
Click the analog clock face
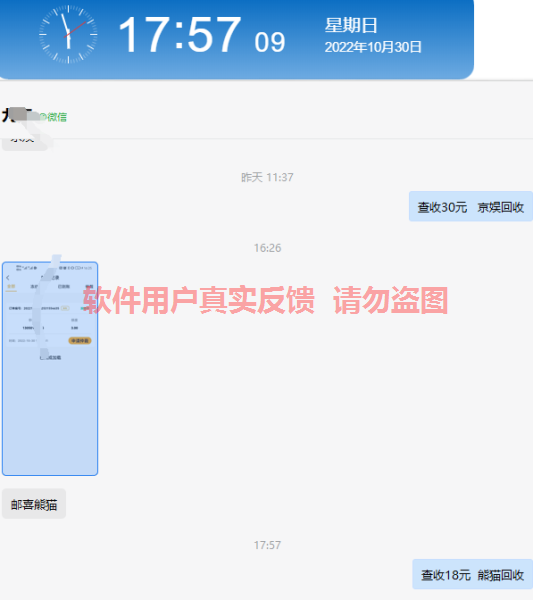[68, 34]
